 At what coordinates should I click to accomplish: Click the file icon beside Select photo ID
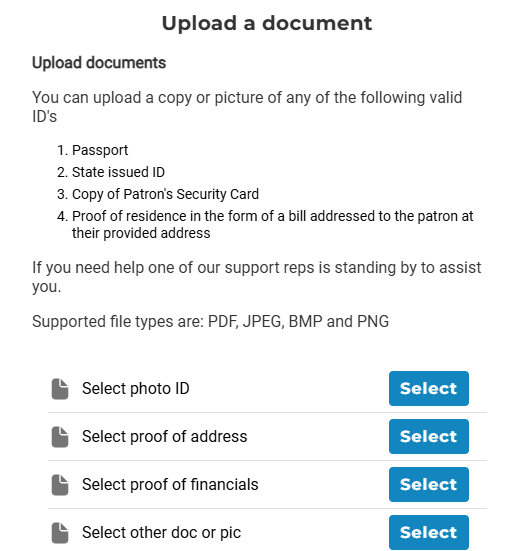click(60, 389)
